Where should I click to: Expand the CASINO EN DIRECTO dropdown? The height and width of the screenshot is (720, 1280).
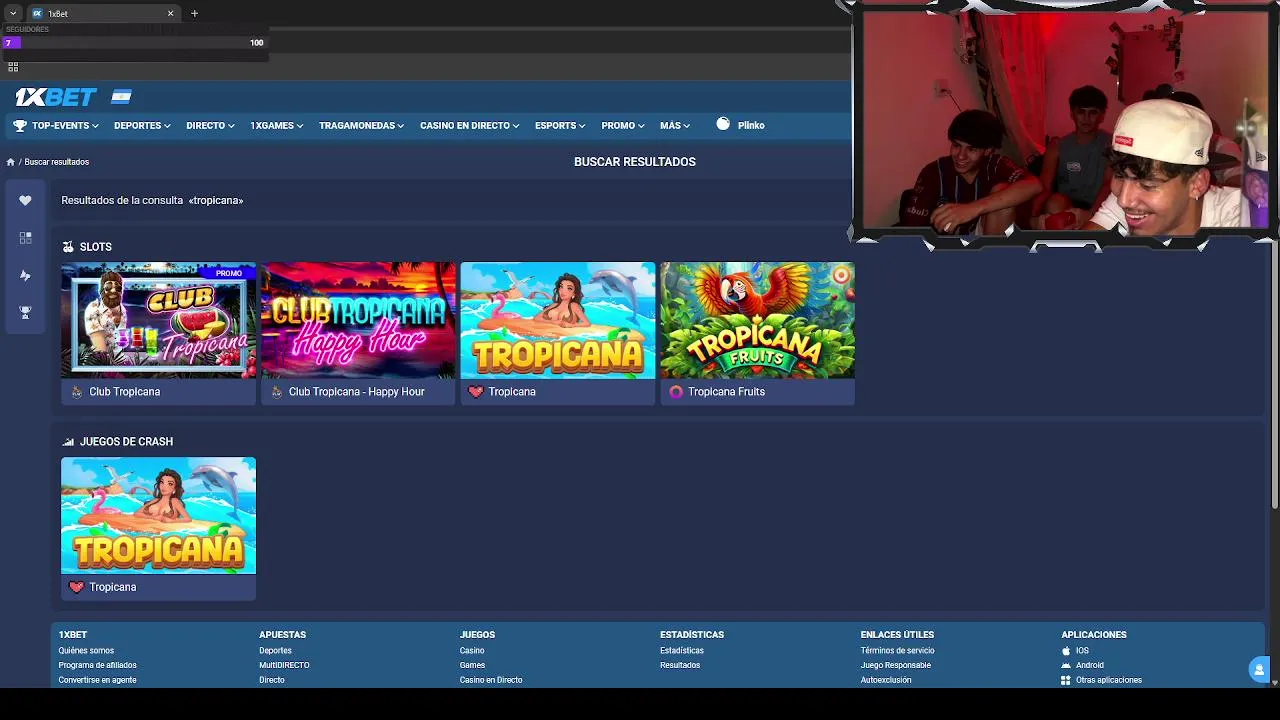click(470, 125)
